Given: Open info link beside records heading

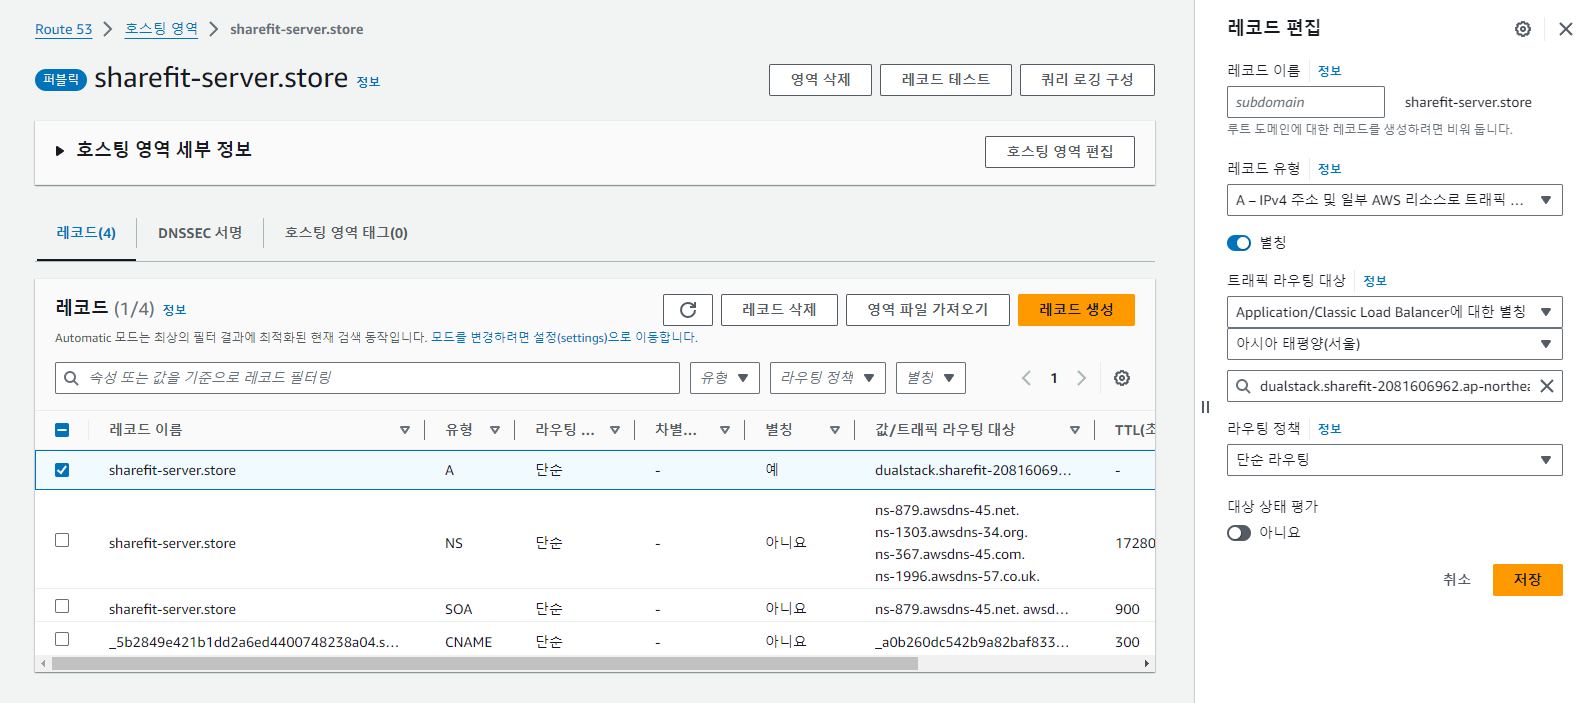Looking at the screenshot, I should point(174,310).
